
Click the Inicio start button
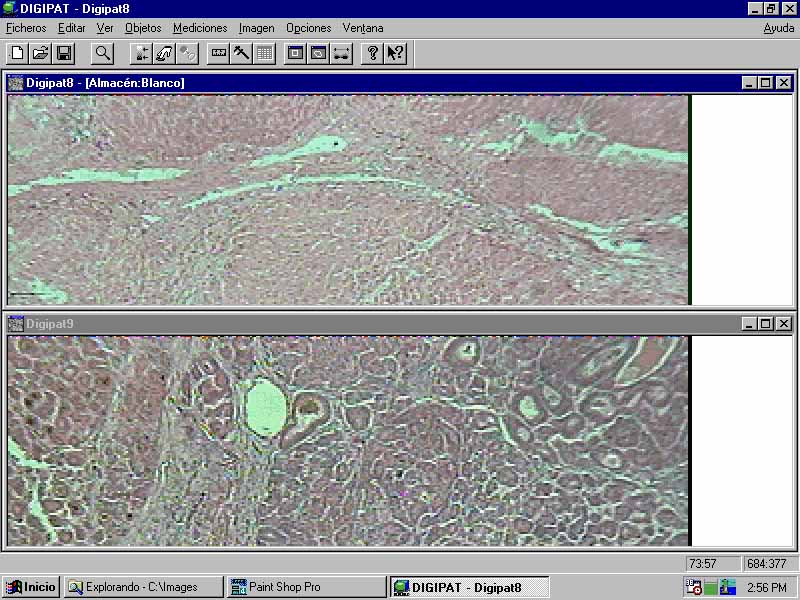pyautogui.click(x=31, y=587)
